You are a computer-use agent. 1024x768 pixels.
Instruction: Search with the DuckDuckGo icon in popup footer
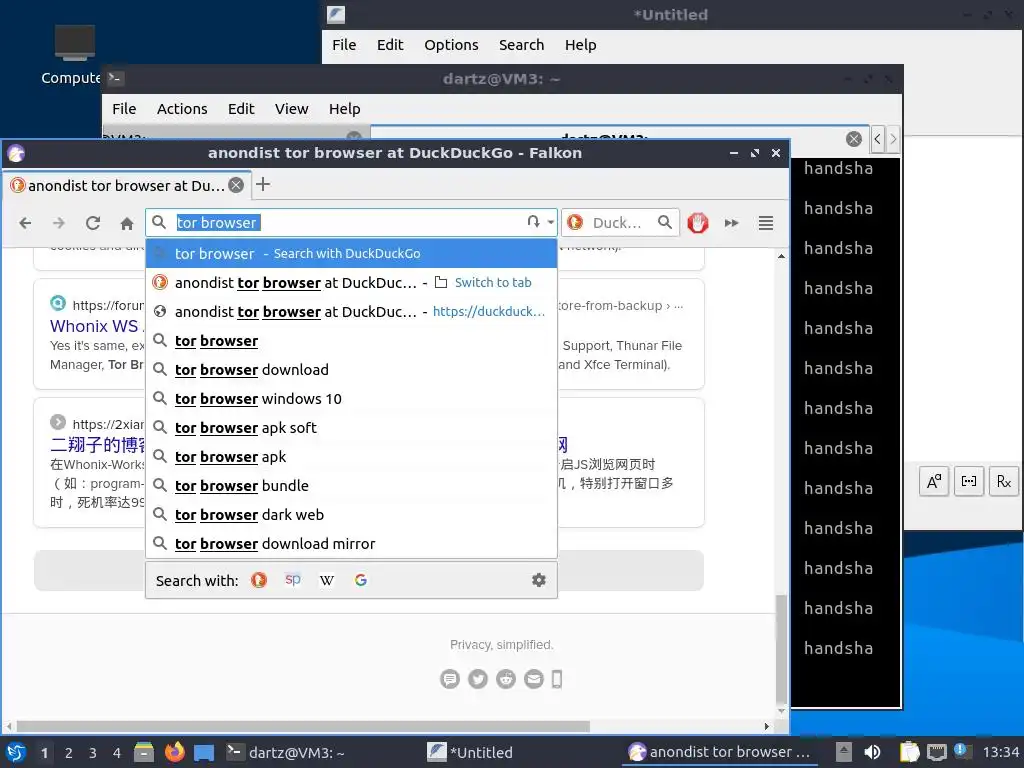[259, 580]
